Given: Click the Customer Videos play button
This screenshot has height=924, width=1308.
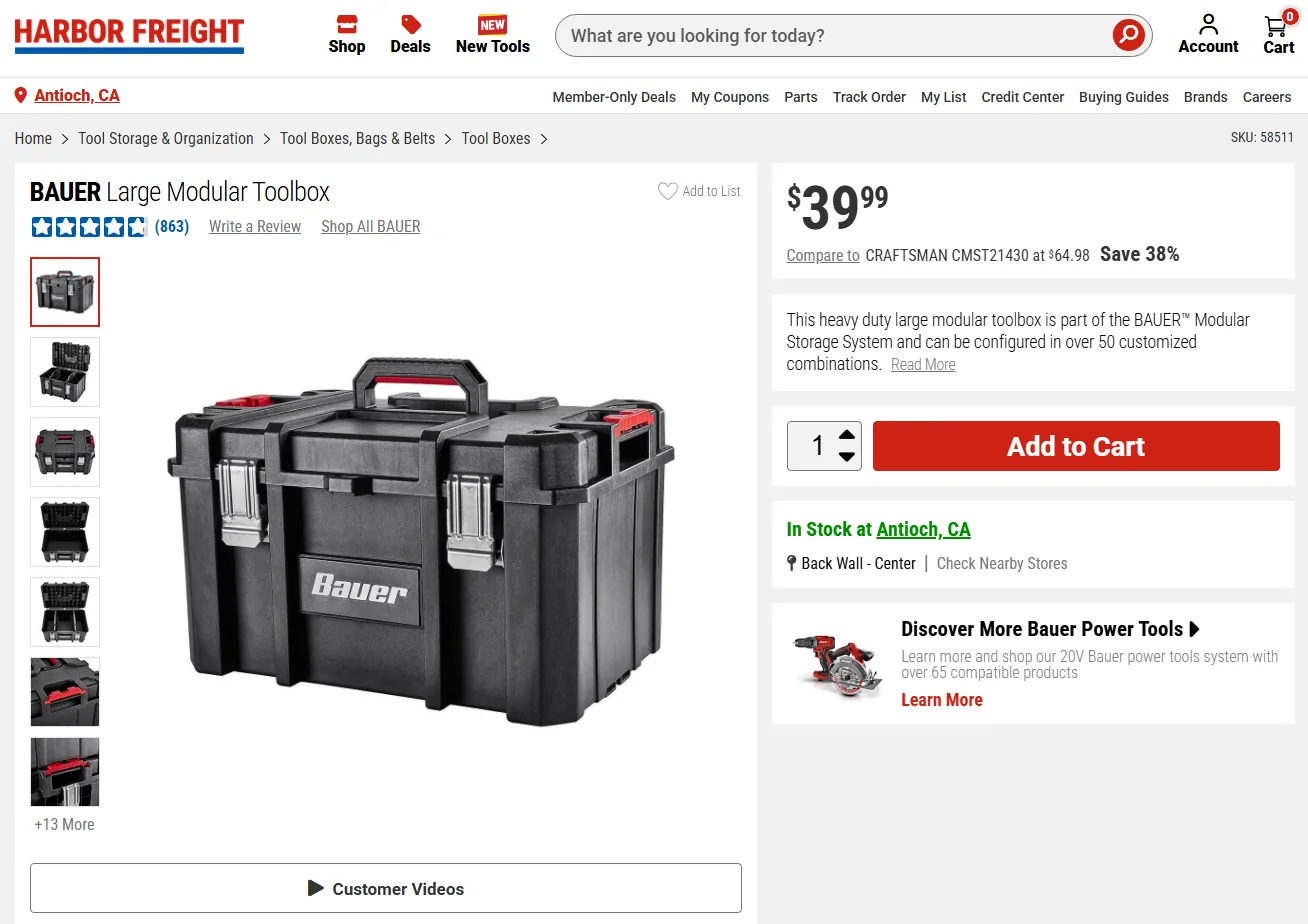Looking at the screenshot, I should pyautogui.click(x=316, y=888).
